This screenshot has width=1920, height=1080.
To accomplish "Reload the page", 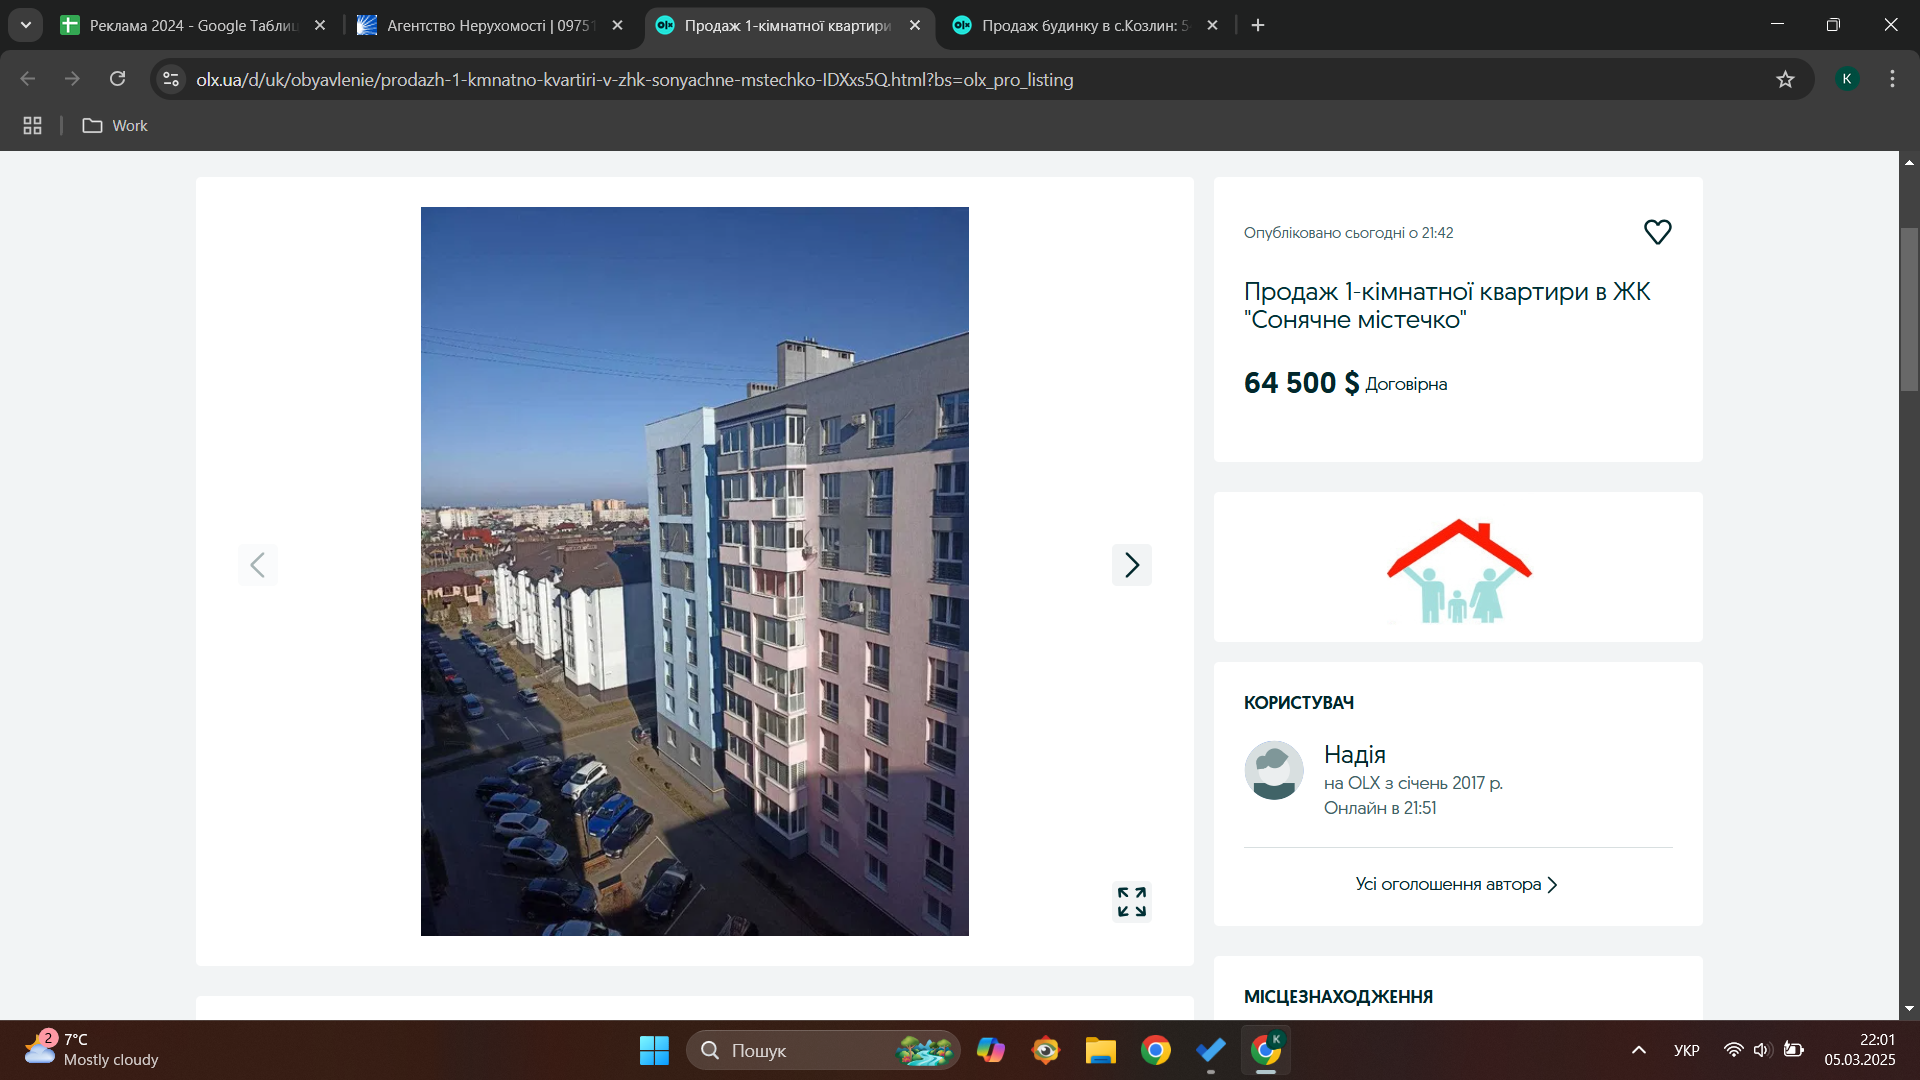I will [x=117, y=79].
